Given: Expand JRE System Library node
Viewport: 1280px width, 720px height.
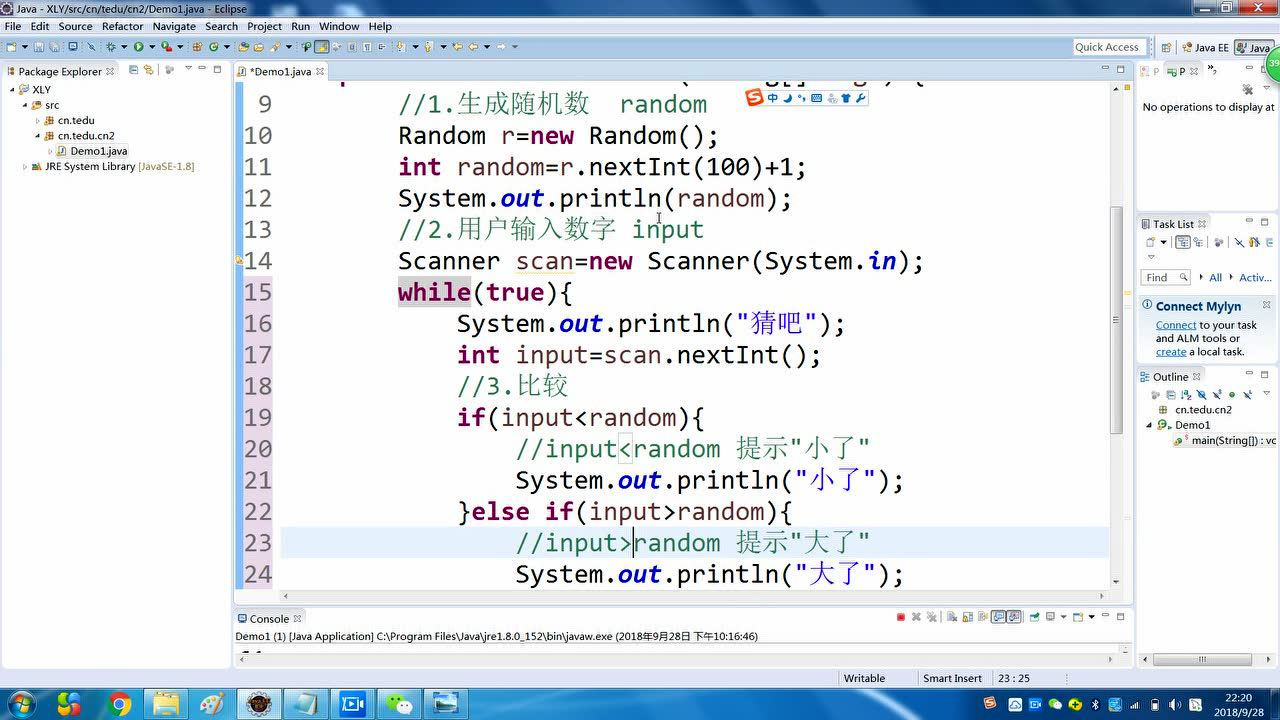Looking at the screenshot, I should [24, 167].
